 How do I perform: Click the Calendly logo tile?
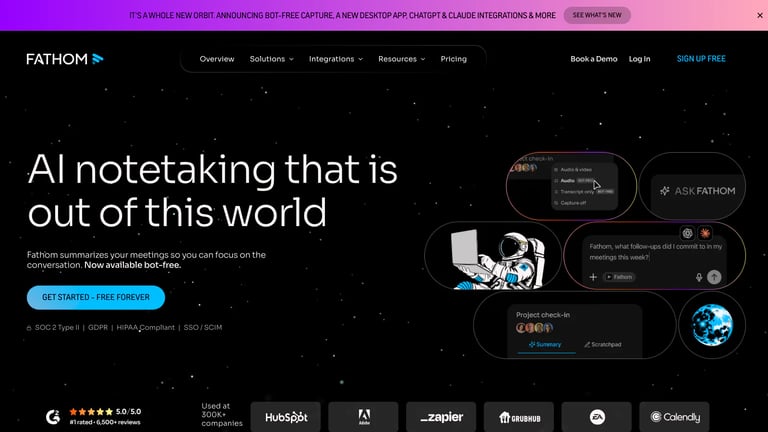[674, 417]
